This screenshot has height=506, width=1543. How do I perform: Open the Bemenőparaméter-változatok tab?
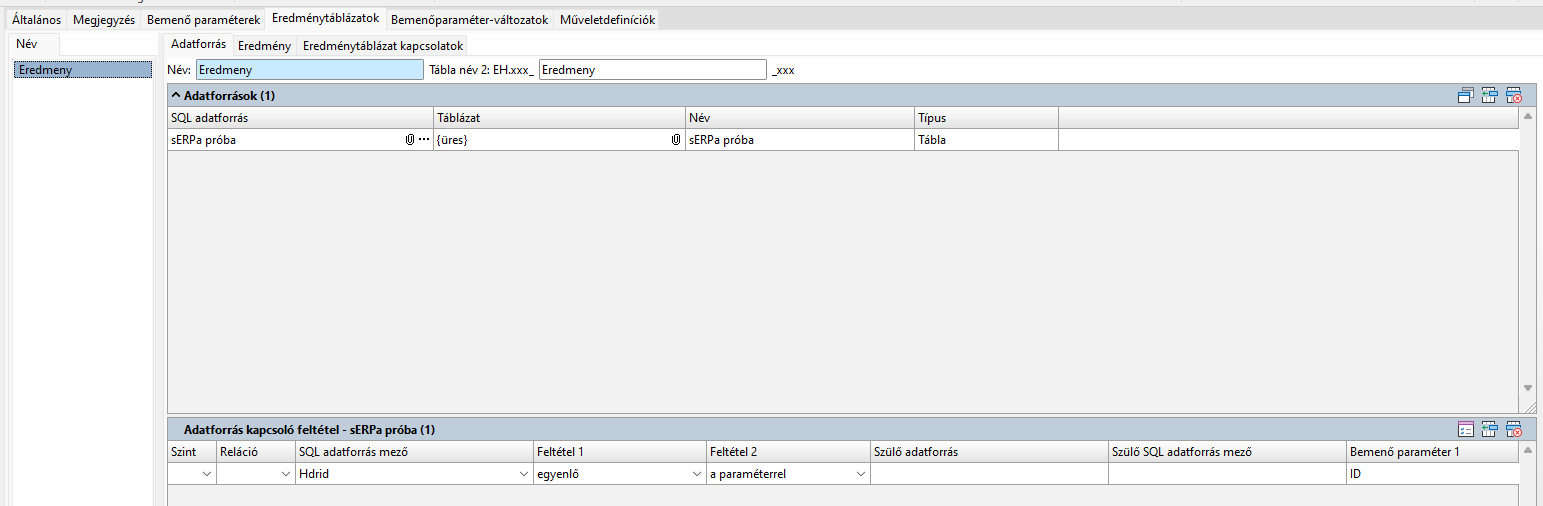coord(470,20)
